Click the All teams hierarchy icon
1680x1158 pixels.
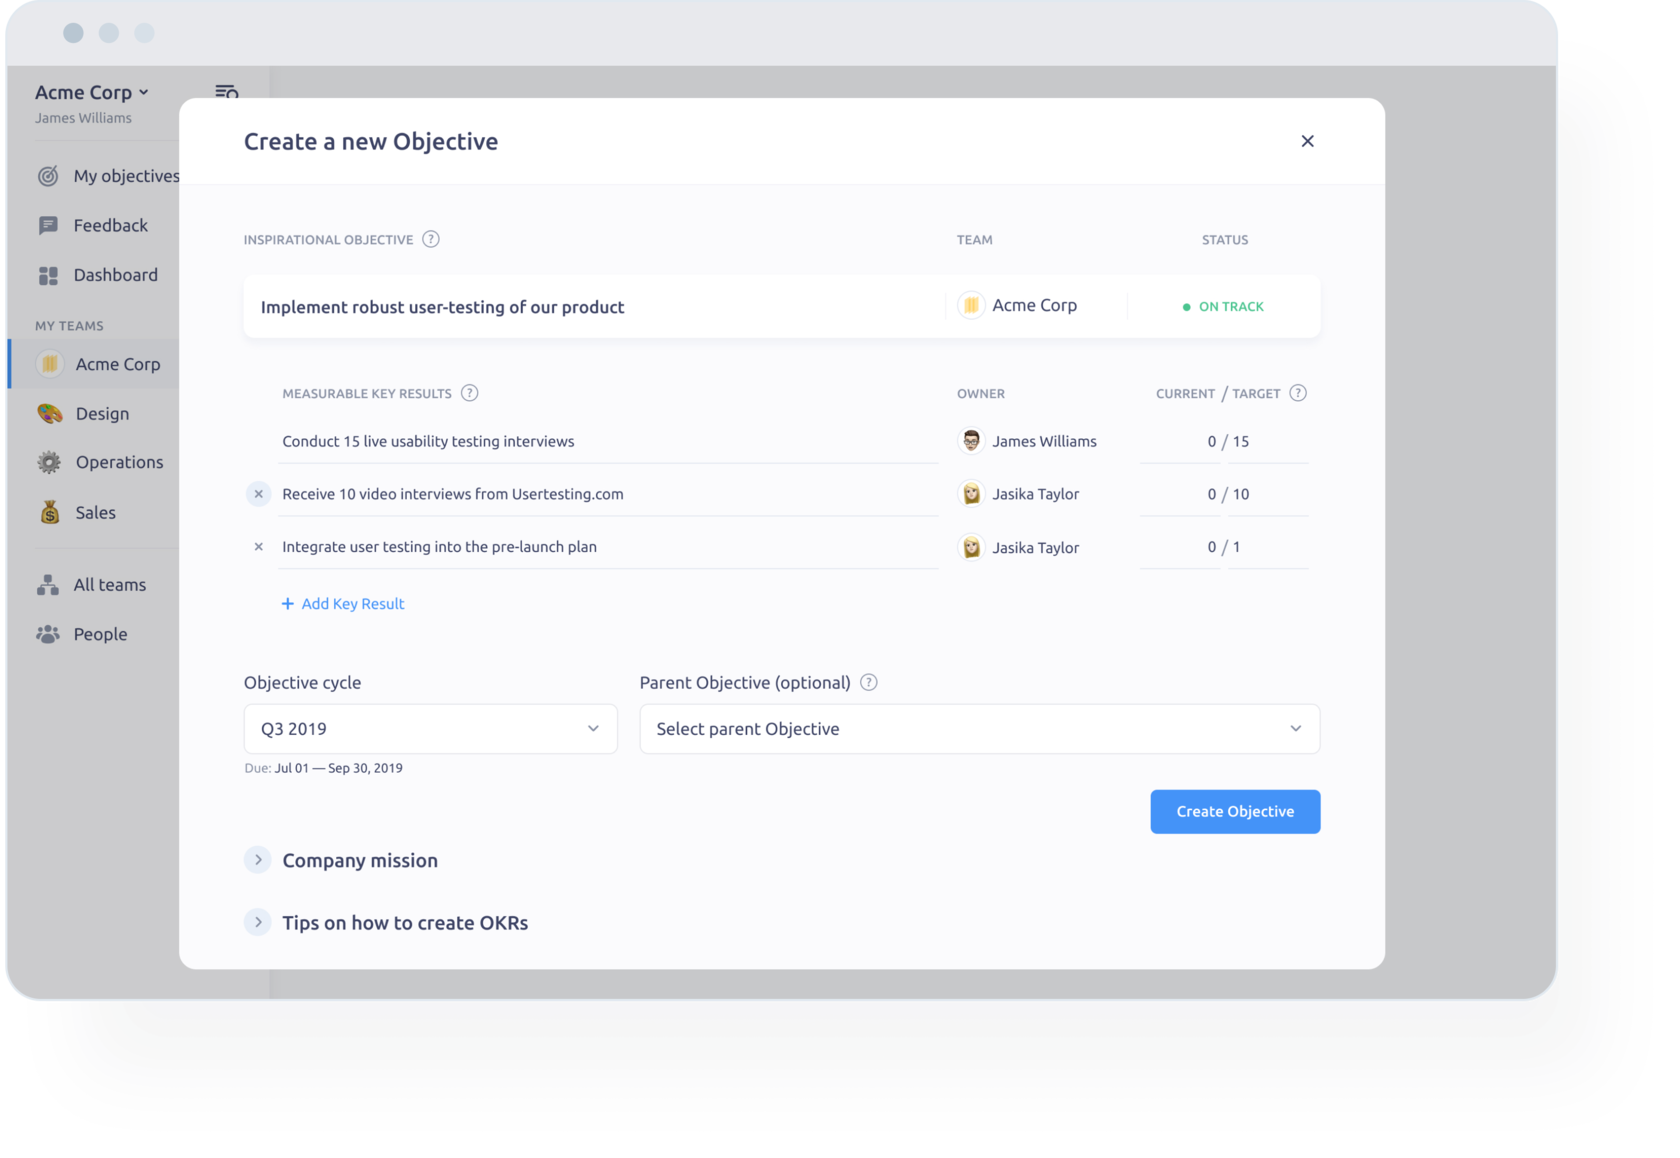point(48,585)
